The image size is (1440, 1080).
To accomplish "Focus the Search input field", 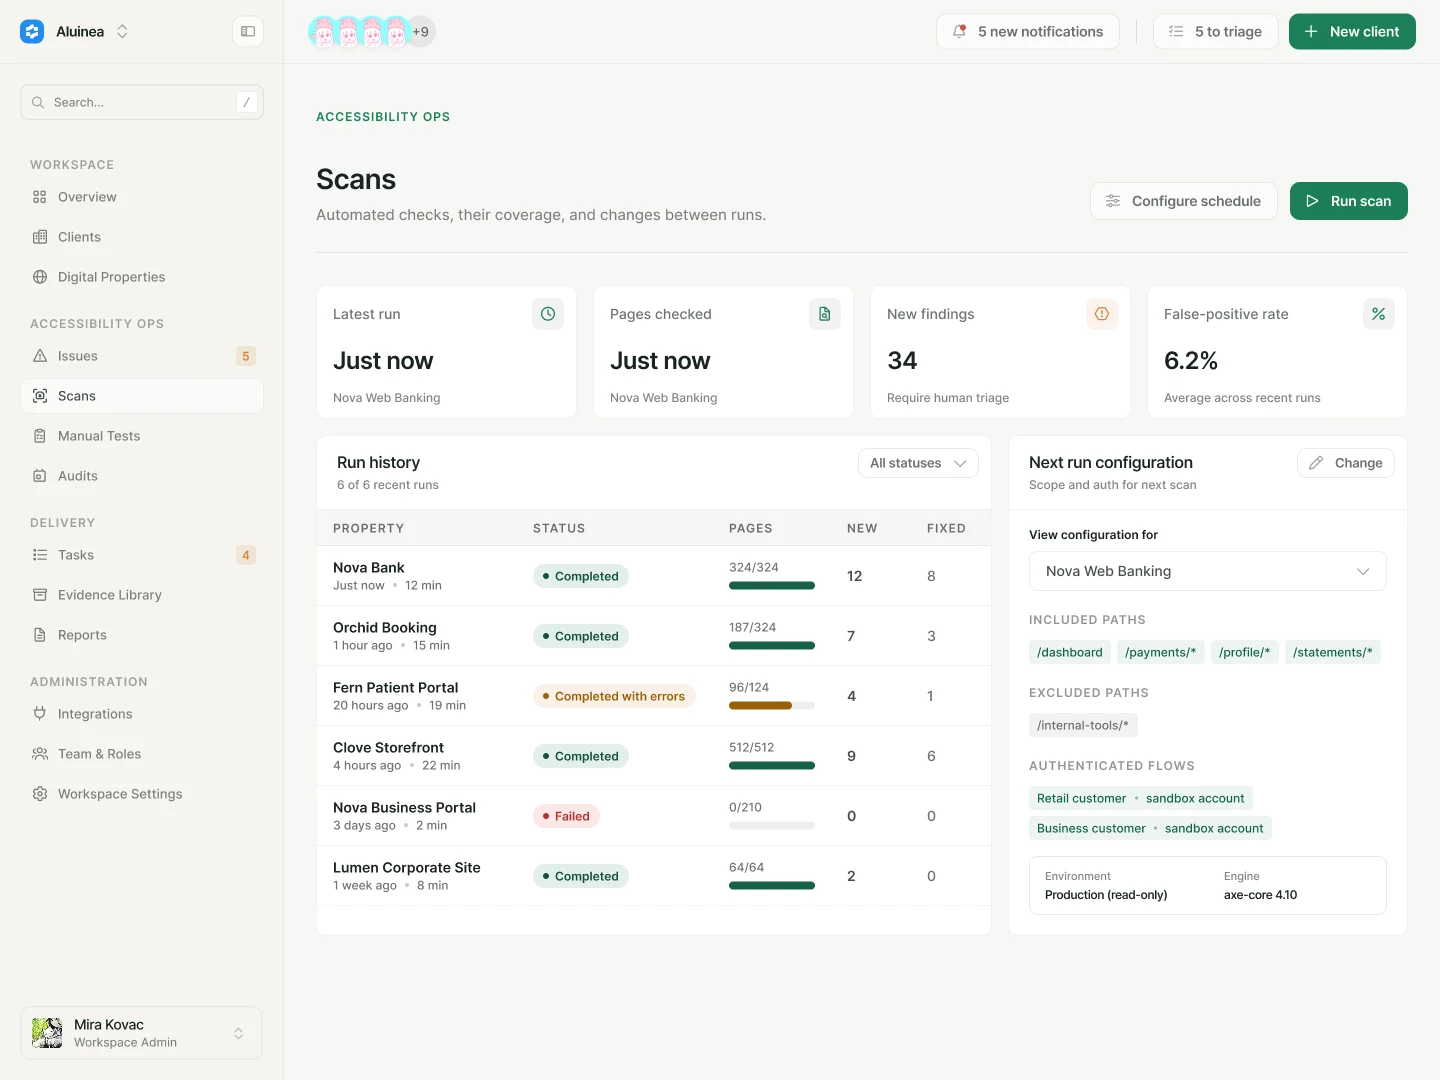I will 142,102.
